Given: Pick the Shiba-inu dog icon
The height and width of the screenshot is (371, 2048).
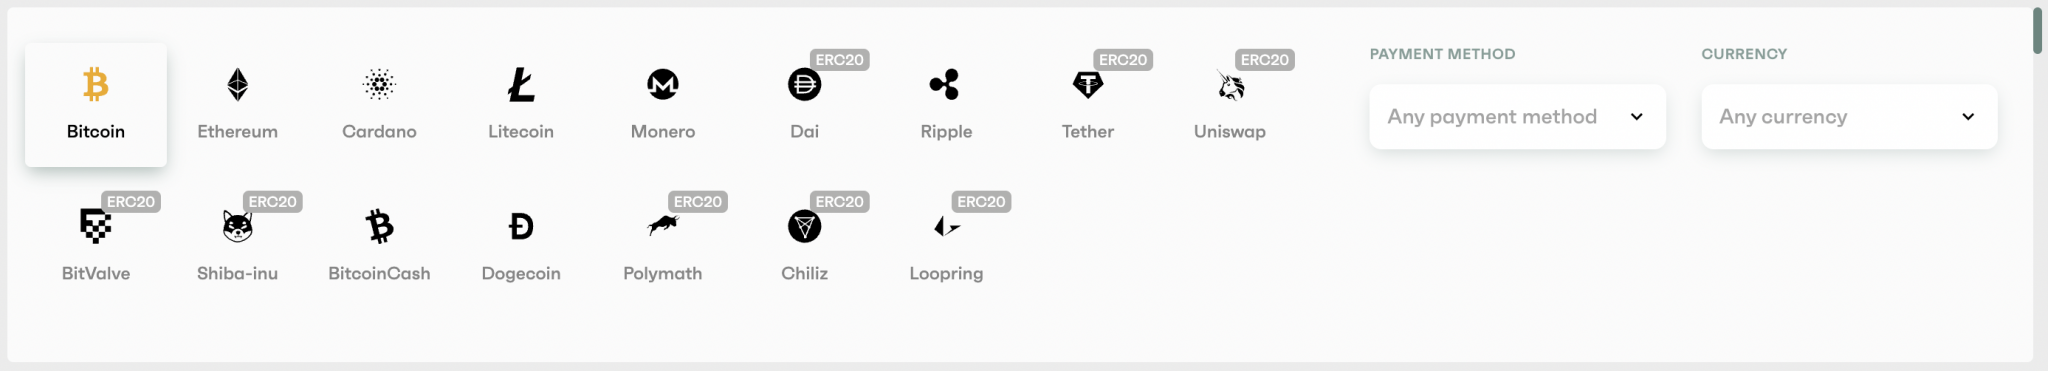Looking at the screenshot, I should [x=237, y=227].
